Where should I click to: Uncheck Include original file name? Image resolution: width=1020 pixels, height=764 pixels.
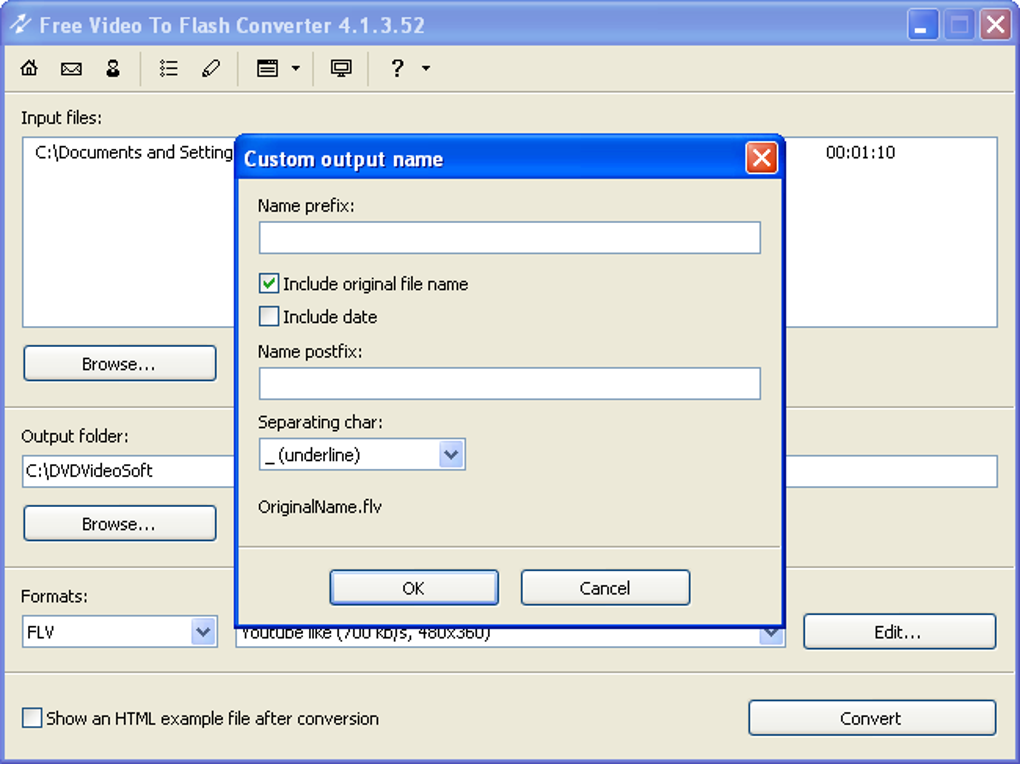click(x=269, y=284)
